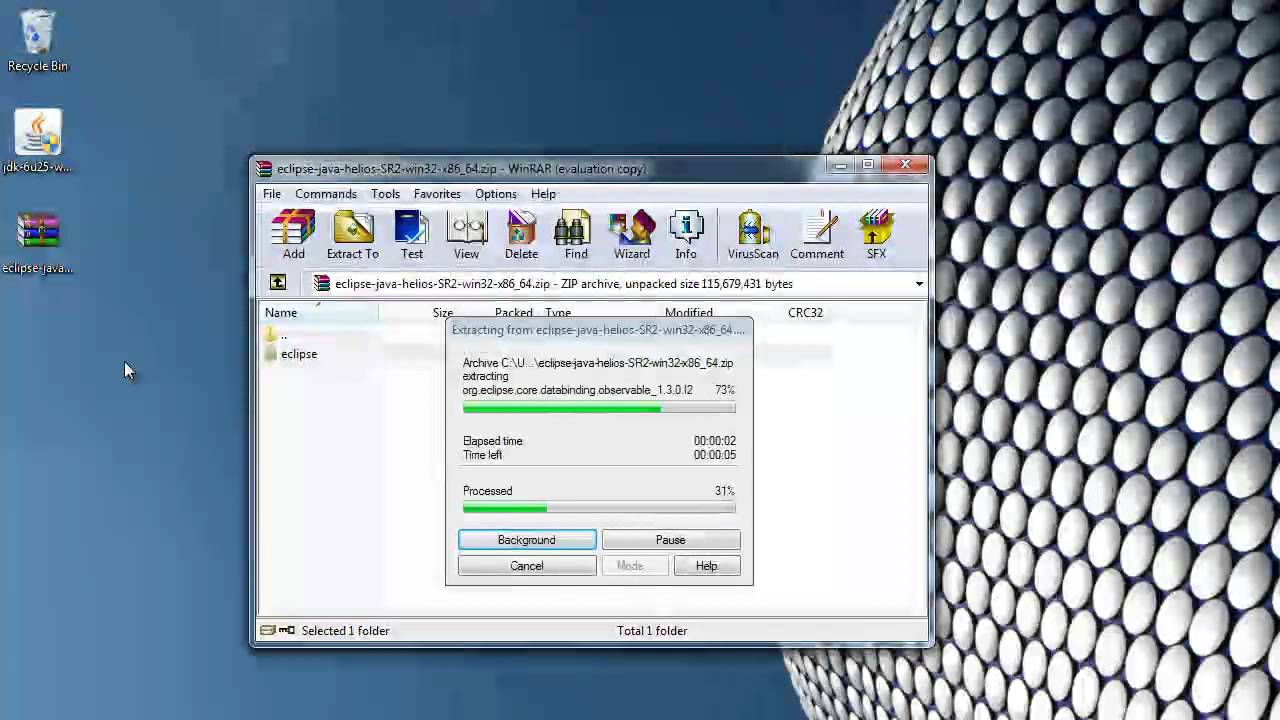Open the archive path dropdown arrow

click(x=919, y=284)
